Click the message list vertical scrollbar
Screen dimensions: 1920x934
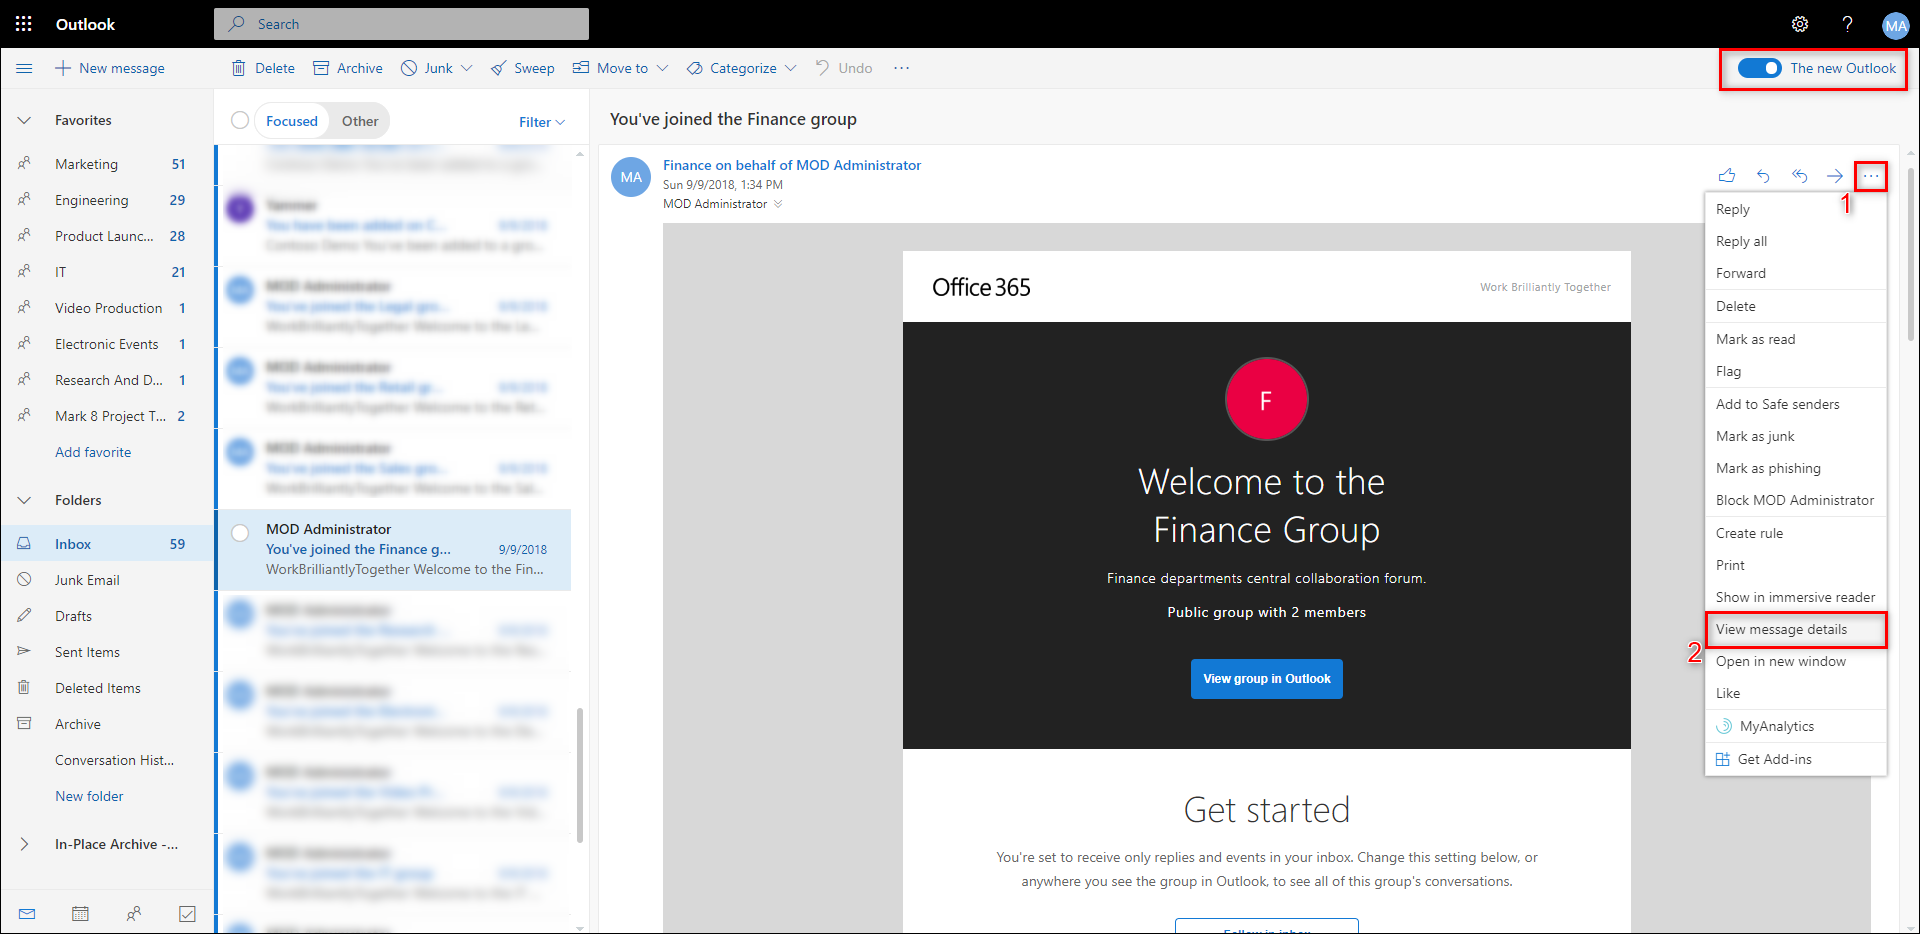click(580, 775)
